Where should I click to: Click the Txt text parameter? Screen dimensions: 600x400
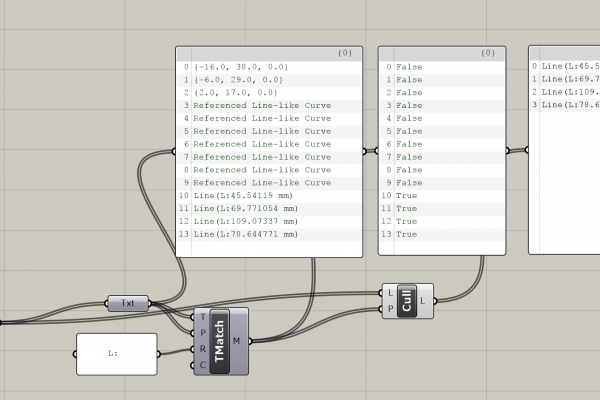(x=128, y=303)
